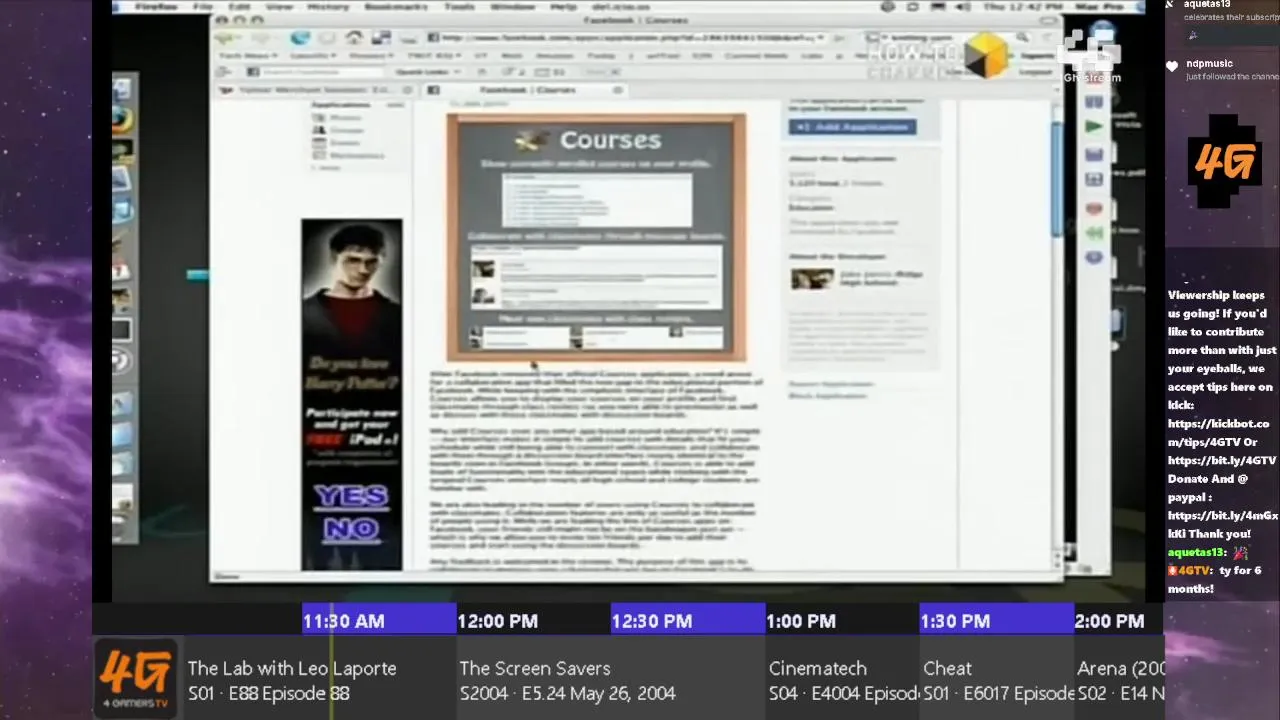Screen dimensions: 1280x720
Task: Click the 4GTV username in chat reply
Action: (1195, 571)
